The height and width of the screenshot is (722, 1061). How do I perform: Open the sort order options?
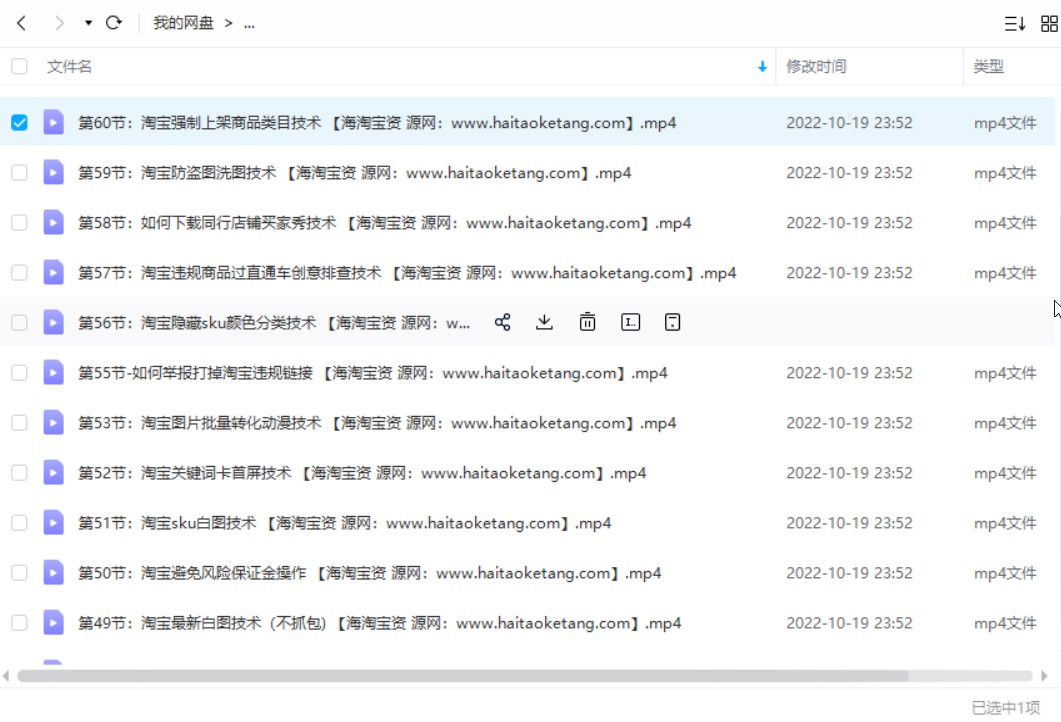pyautogui.click(x=1014, y=24)
